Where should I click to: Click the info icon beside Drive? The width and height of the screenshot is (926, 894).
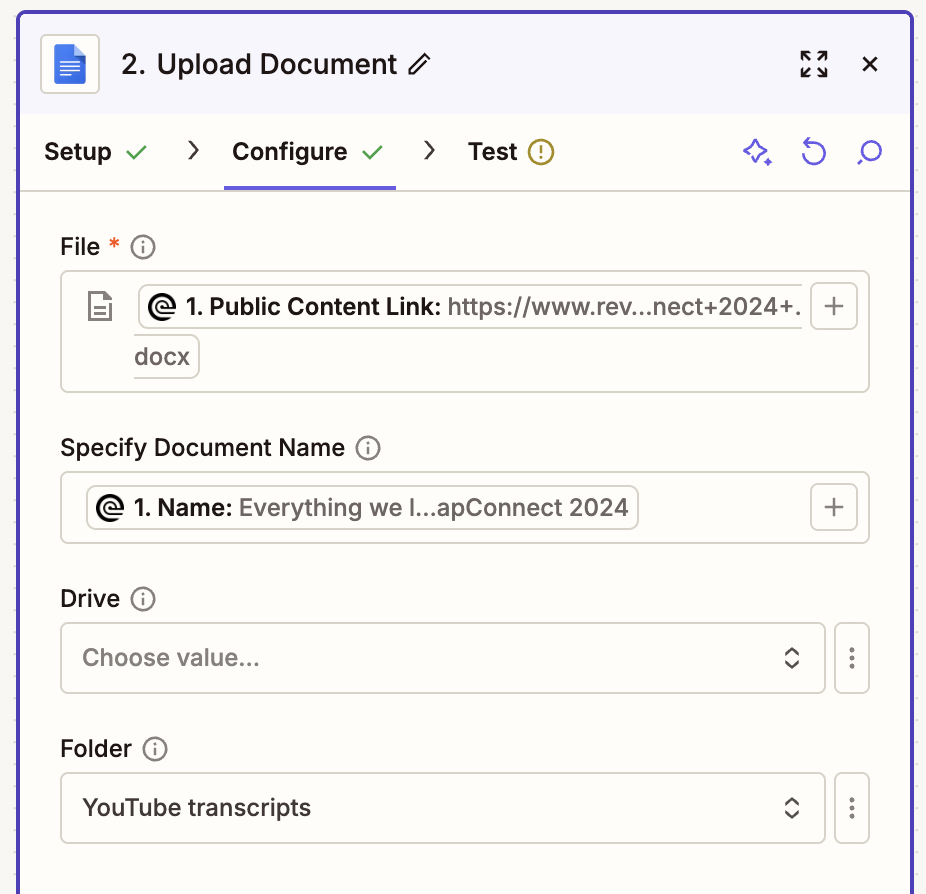click(x=144, y=598)
